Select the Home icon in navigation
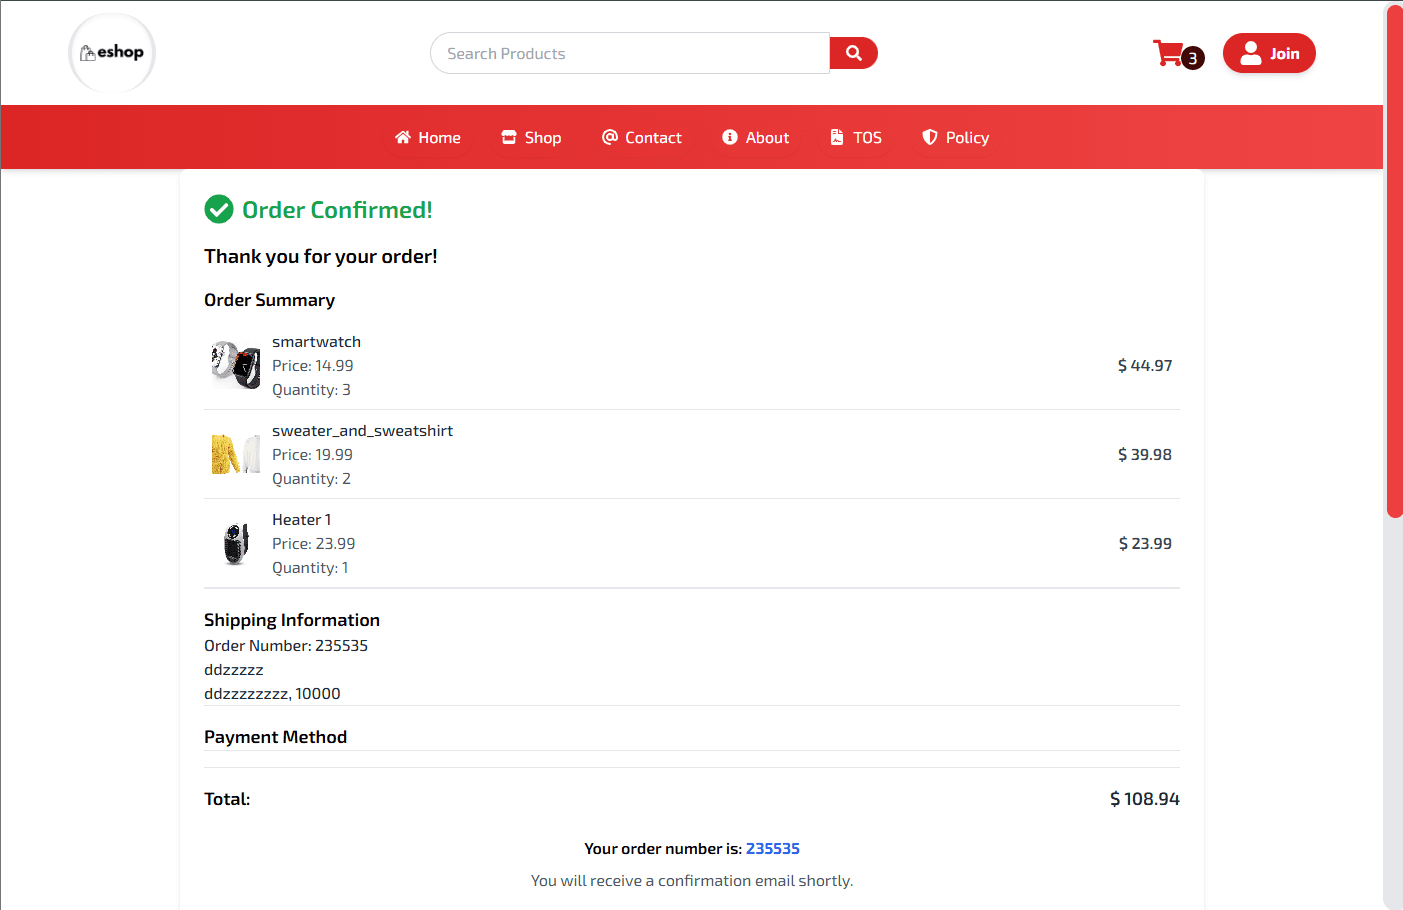 [x=402, y=137]
